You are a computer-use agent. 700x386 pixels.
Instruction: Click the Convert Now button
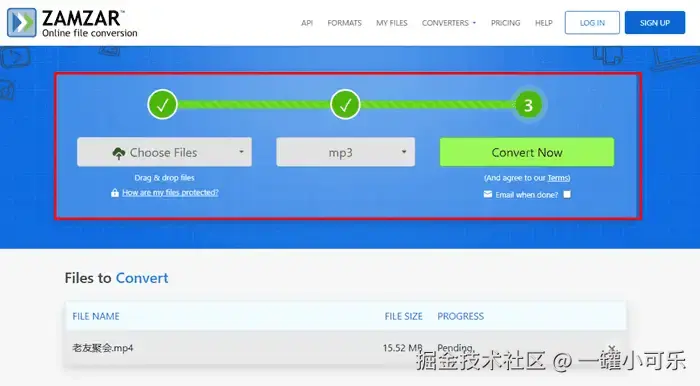tap(527, 152)
